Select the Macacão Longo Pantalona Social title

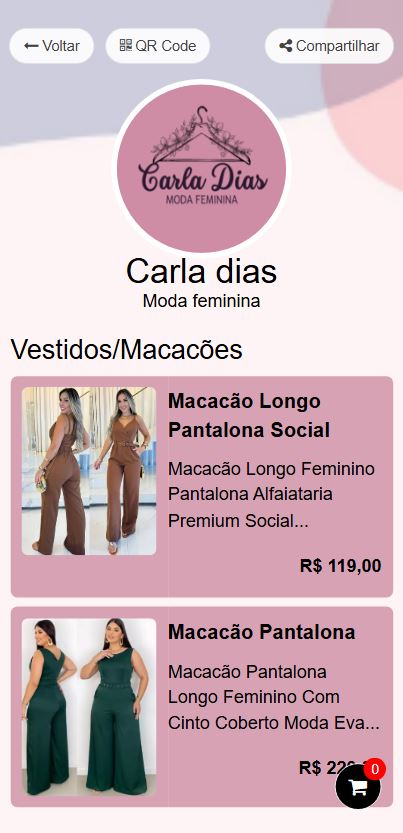(x=249, y=415)
